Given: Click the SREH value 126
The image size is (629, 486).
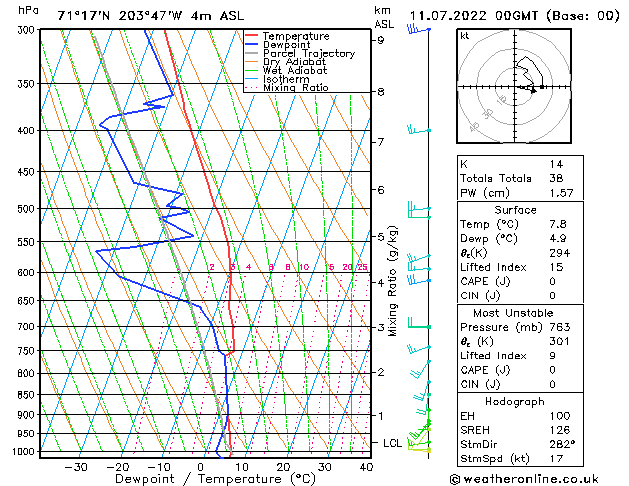Looking at the screenshot, I should [x=560, y=430].
